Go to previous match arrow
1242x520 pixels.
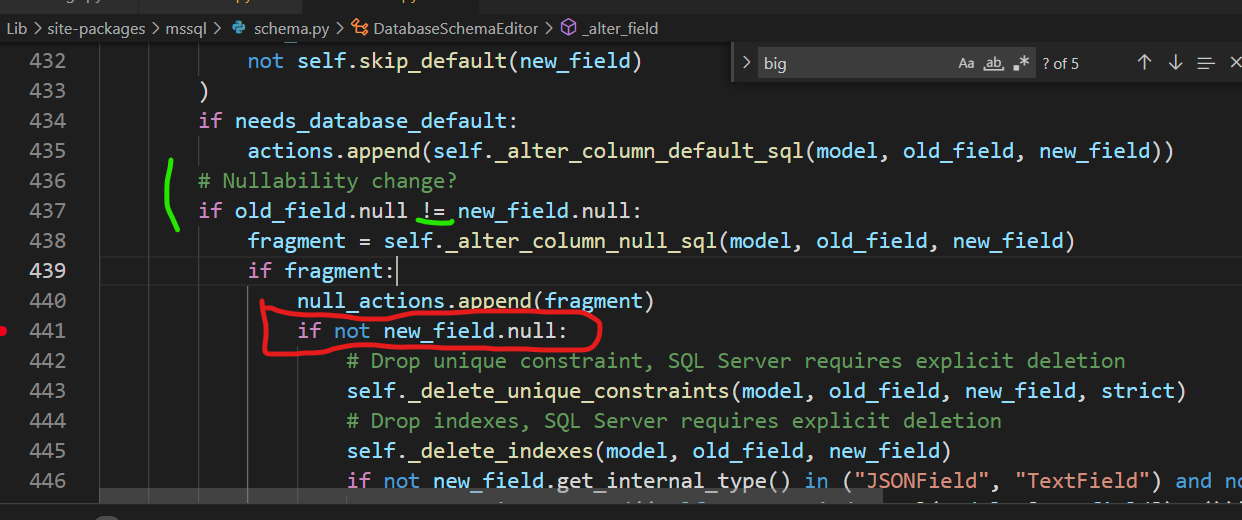(1145, 63)
